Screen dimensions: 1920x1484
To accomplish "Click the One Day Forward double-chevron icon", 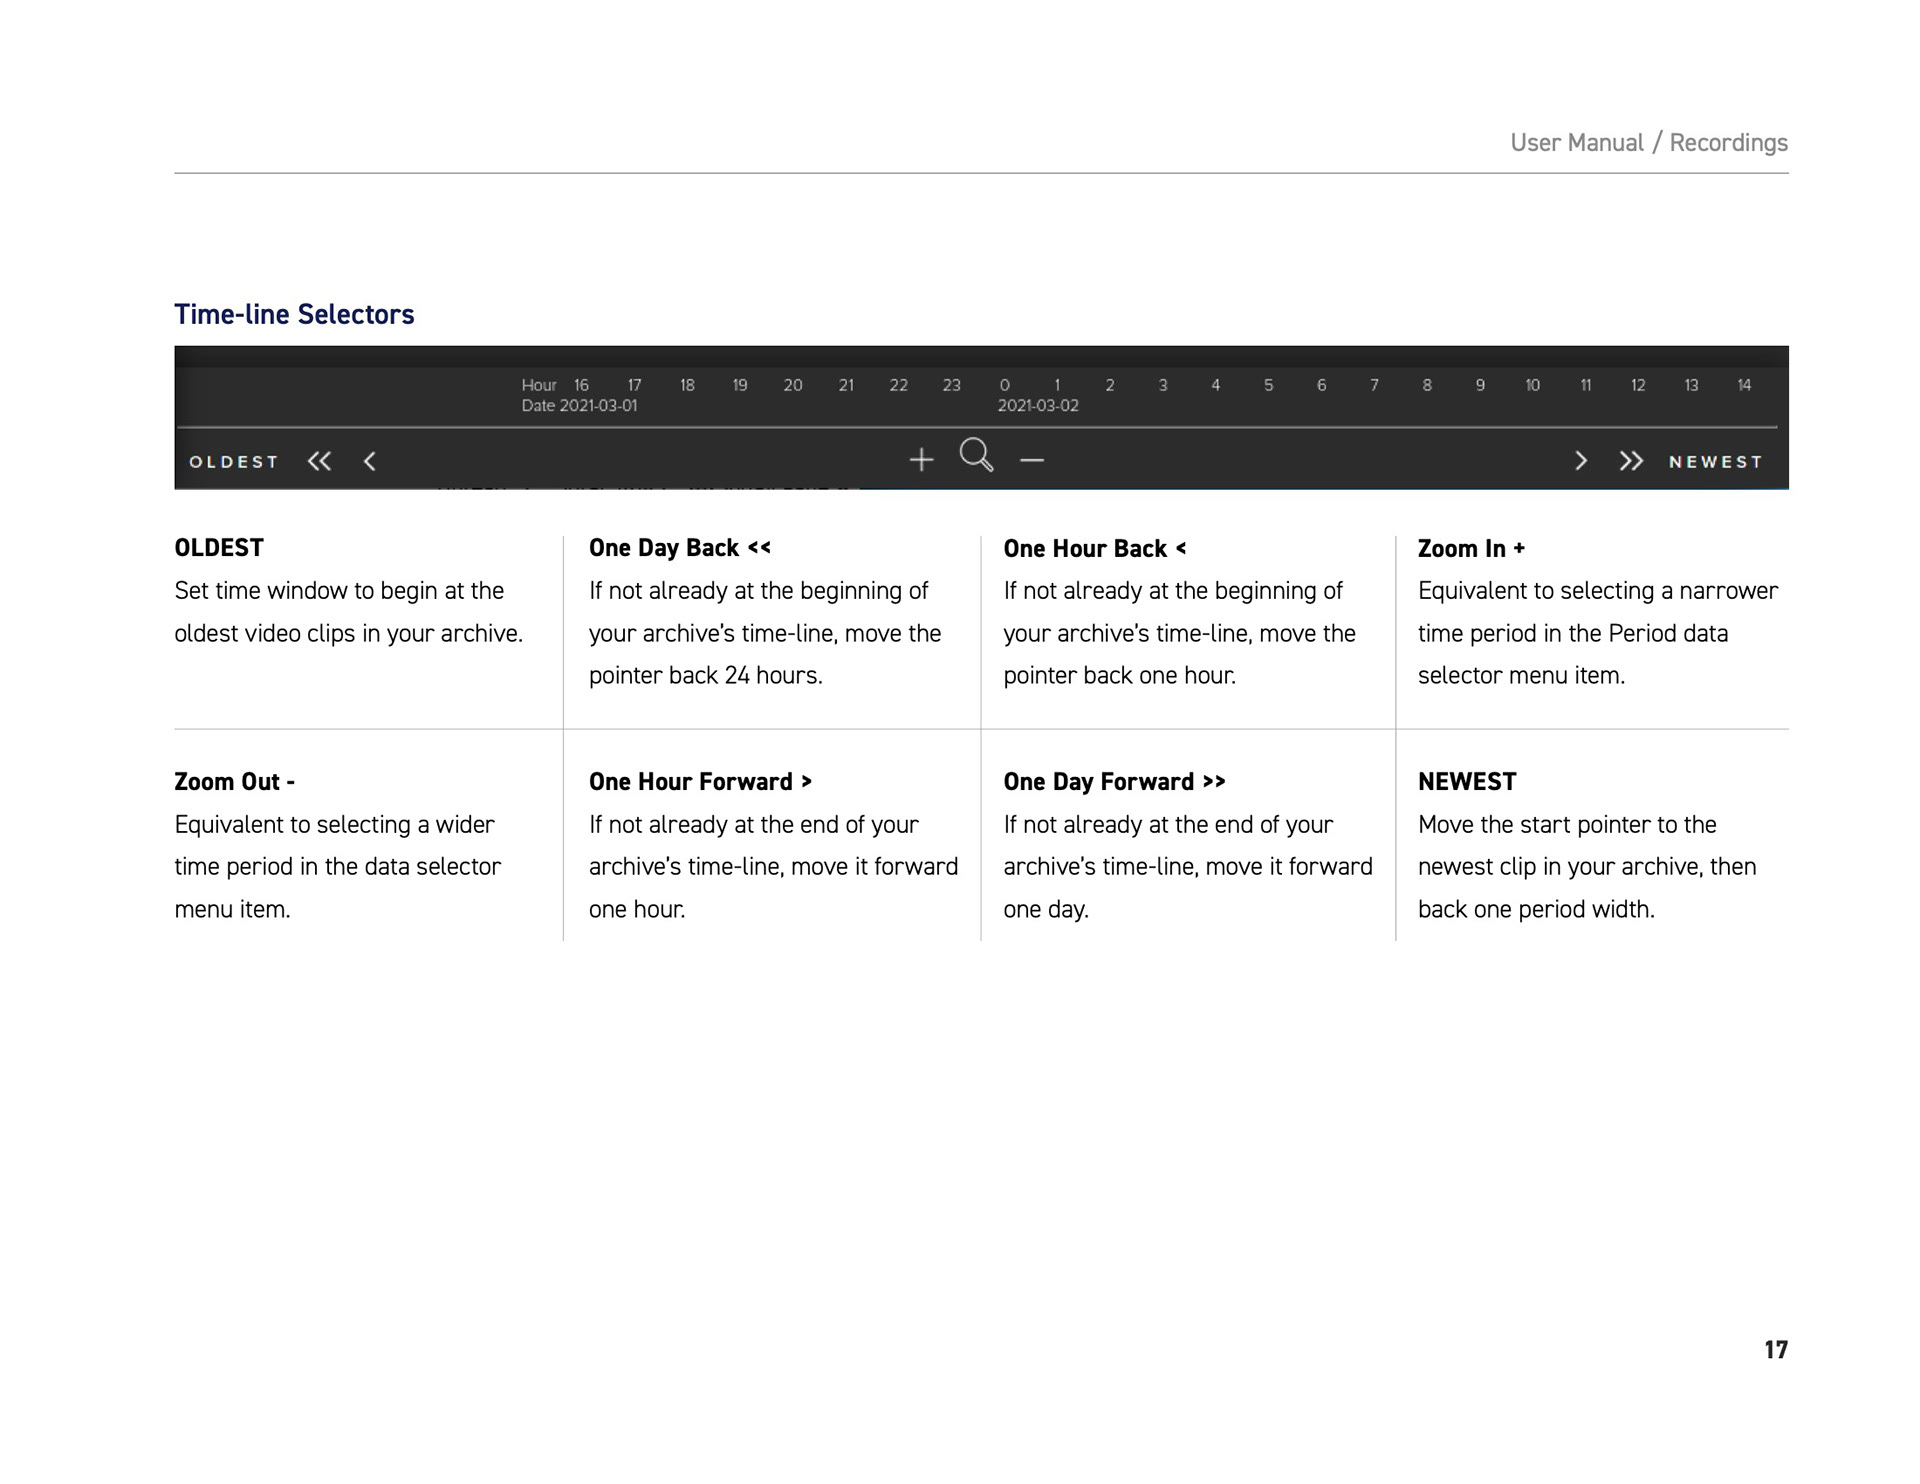I will coord(1631,461).
